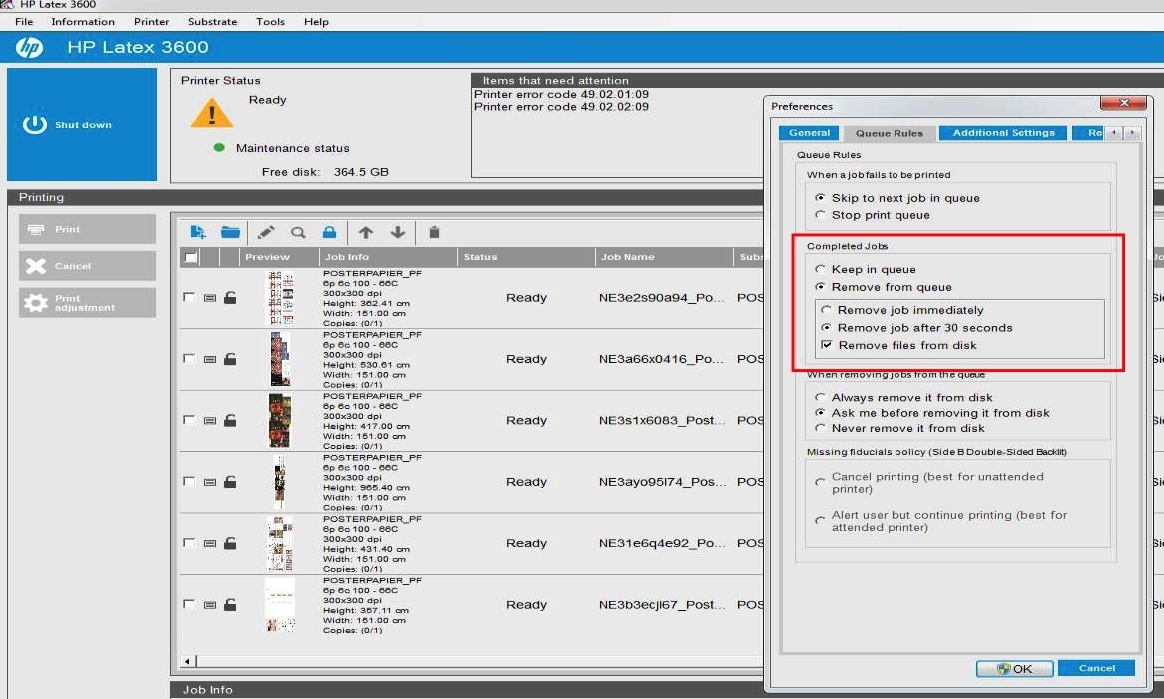Click list icon of job NE3s1x6083_Post...
The image size is (1164, 699).
point(210,421)
